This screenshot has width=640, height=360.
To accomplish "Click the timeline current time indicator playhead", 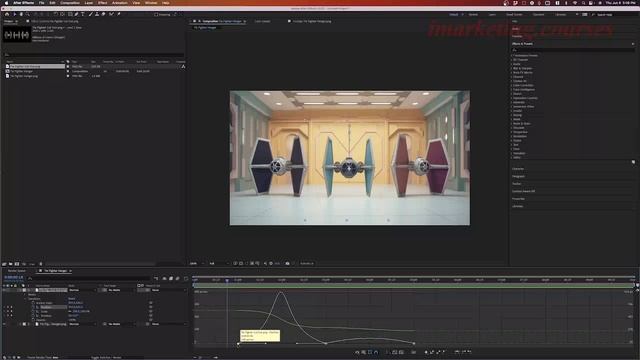I will (227, 280).
